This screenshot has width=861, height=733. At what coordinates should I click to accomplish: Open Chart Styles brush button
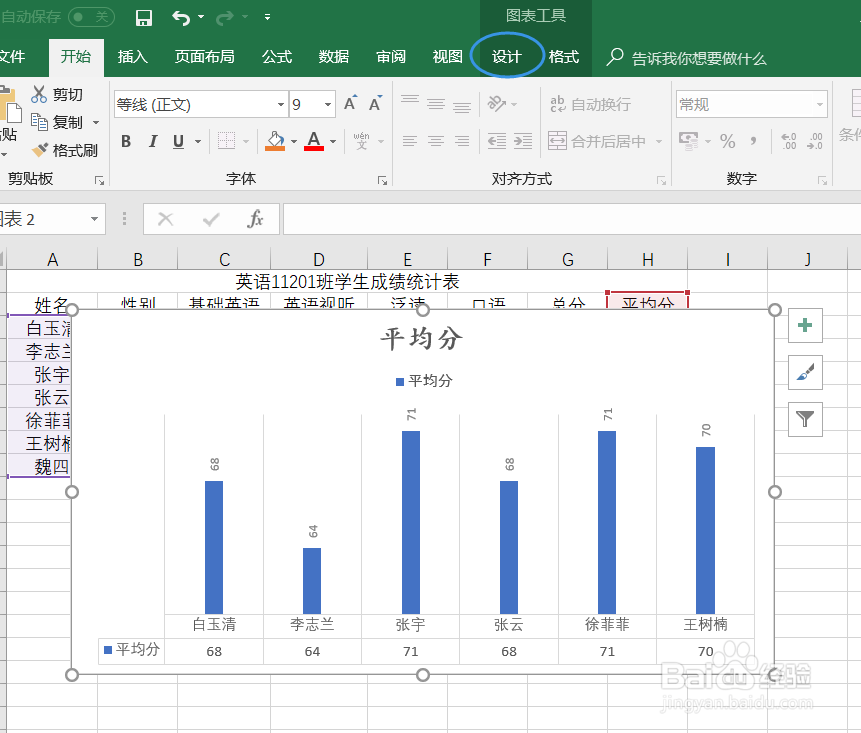tap(805, 372)
